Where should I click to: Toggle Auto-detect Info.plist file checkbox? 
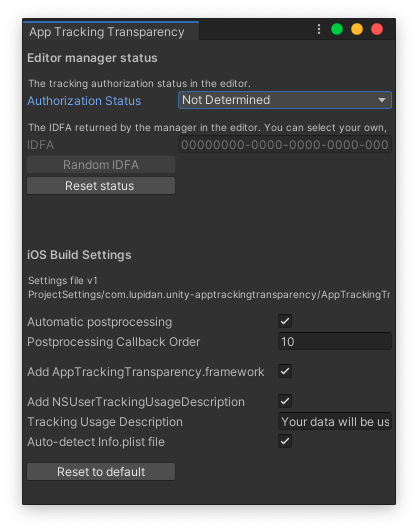pyautogui.click(x=285, y=441)
